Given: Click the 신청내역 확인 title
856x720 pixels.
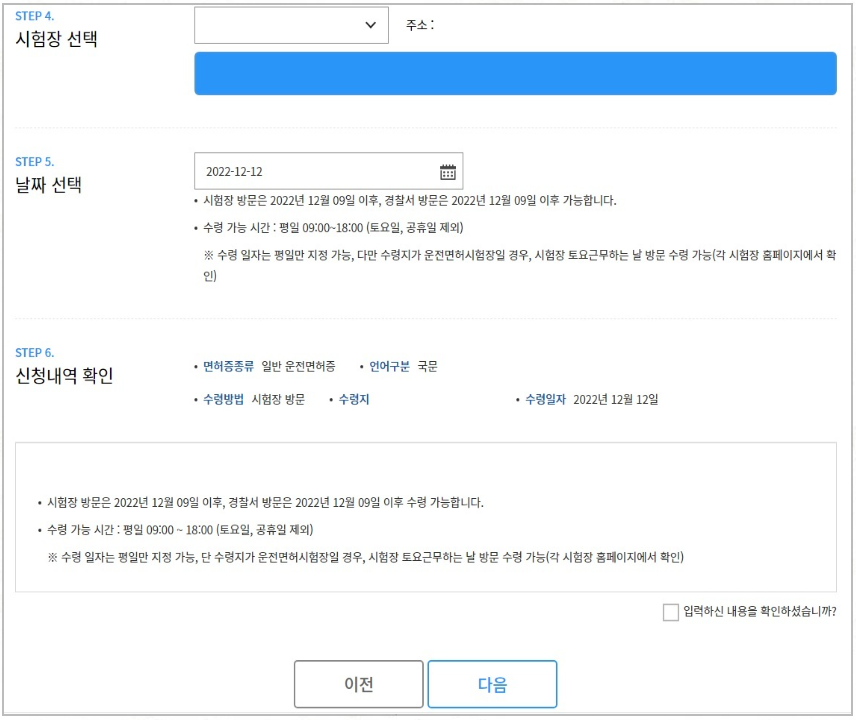Looking at the screenshot, I should 64,376.
